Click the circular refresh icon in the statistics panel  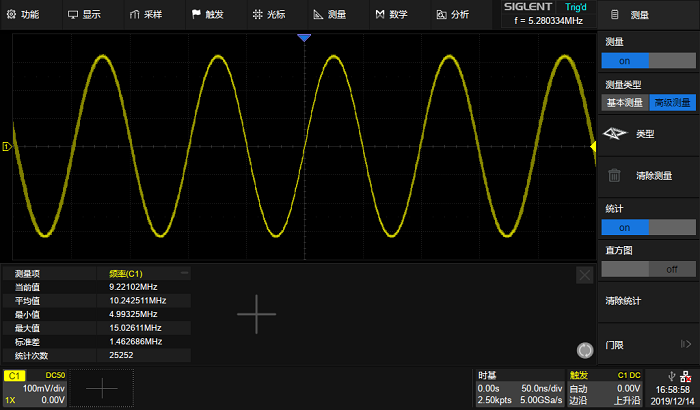click(x=585, y=351)
